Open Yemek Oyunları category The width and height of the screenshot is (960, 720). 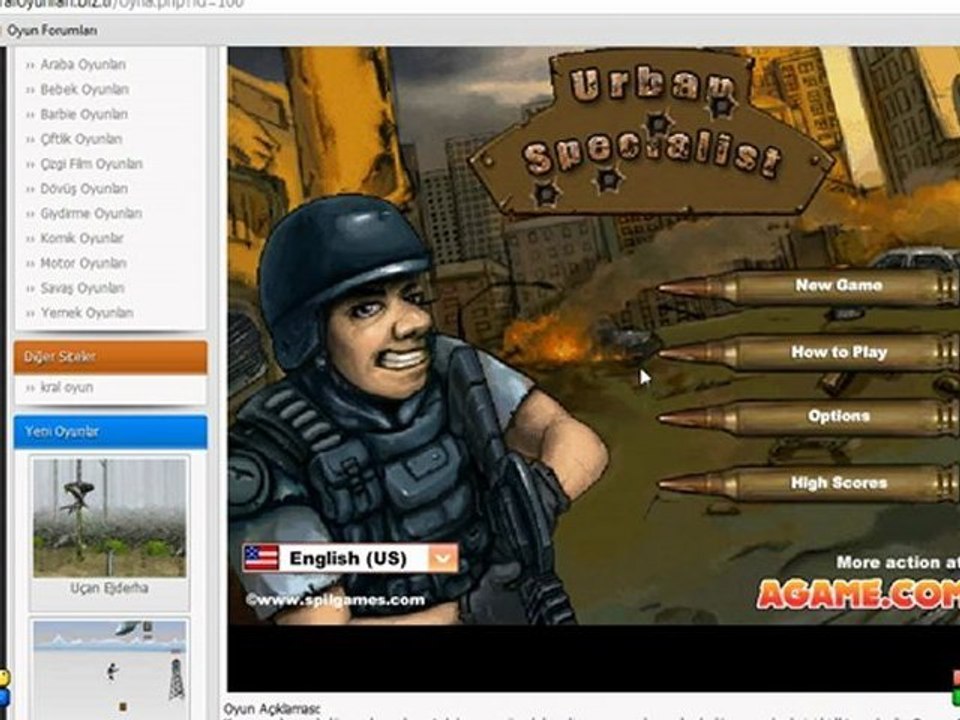point(86,313)
